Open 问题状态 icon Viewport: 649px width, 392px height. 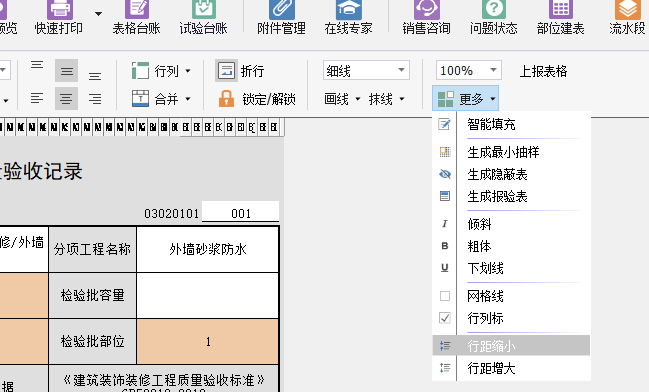click(x=493, y=9)
